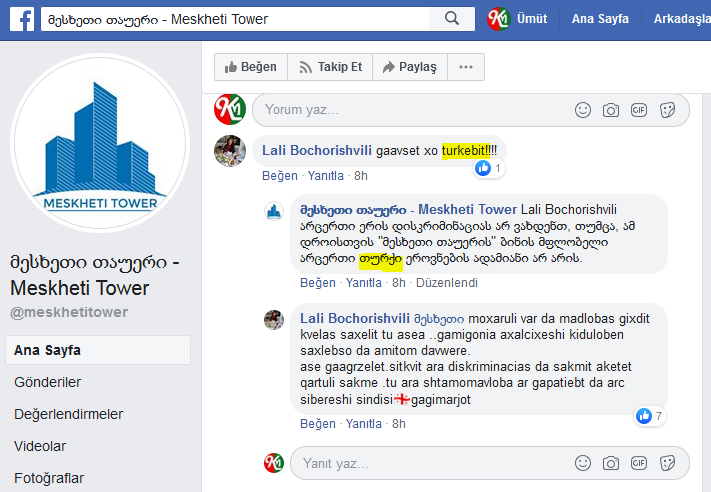Click the Beğen page button
This screenshot has height=492, width=711.
click(251, 67)
